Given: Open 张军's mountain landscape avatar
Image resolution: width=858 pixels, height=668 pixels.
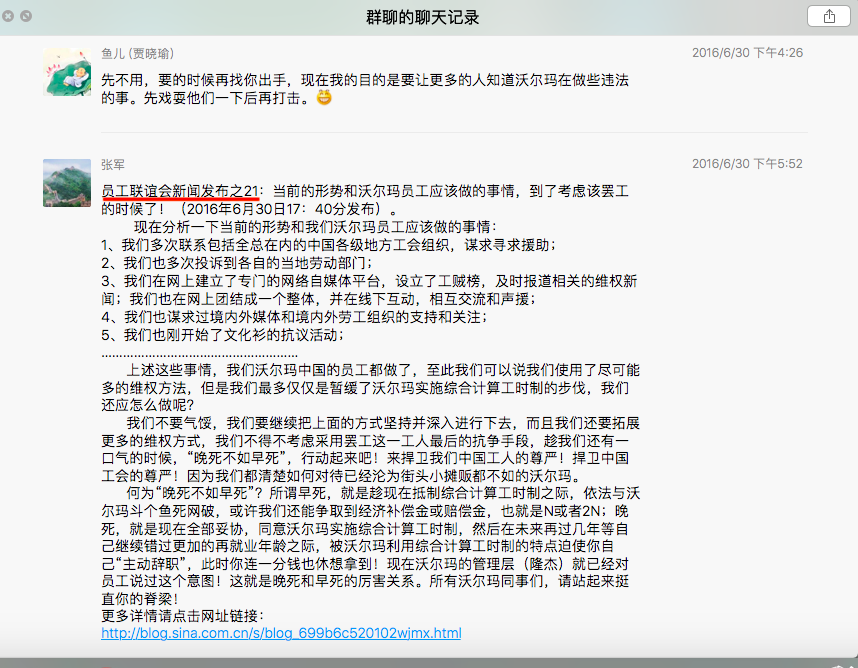Looking at the screenshot, I should pos(67,183).
